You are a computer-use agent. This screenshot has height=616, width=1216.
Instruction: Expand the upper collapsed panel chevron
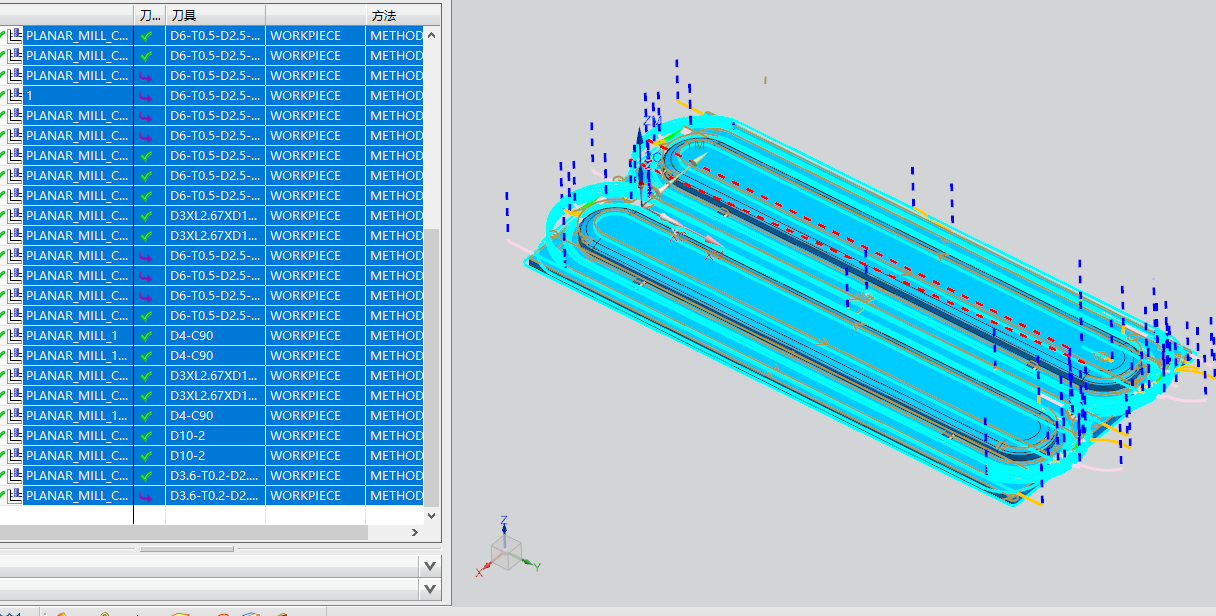coord(430,566)
